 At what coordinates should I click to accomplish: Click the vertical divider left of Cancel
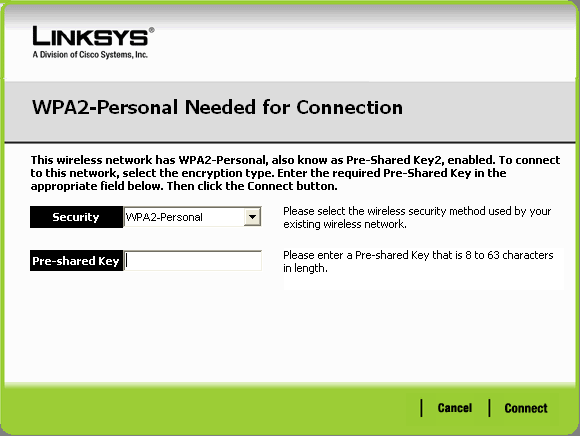pyautogui.click(x=421, y=408)
